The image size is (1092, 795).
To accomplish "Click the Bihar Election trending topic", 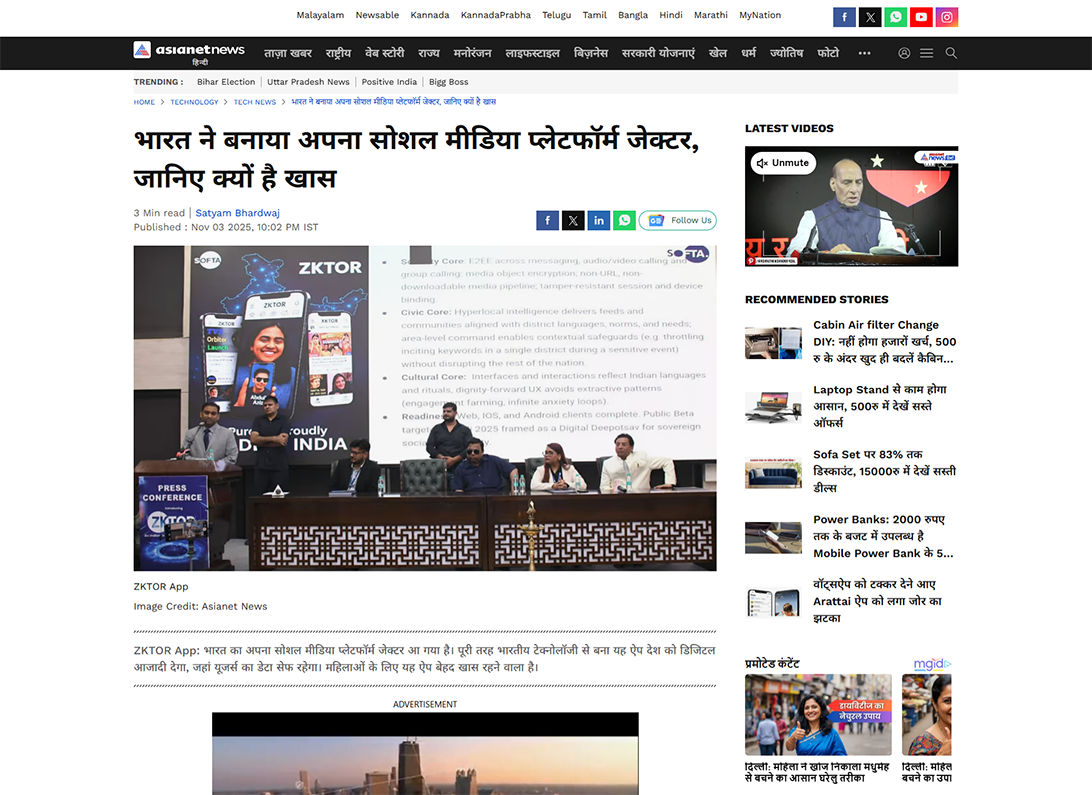I will pos(226,82).
